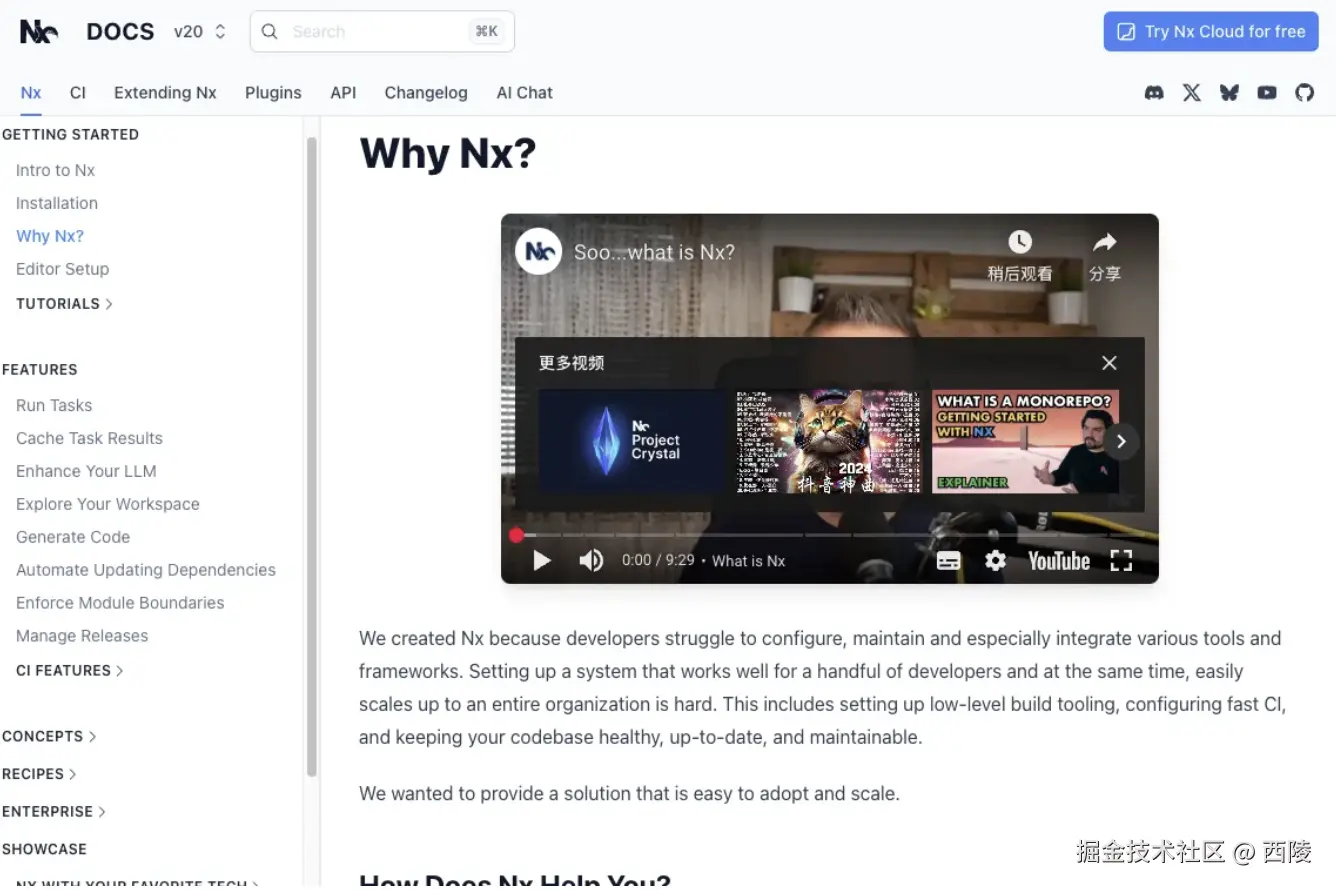Open video on YouTube logo

click(x=1059, y=561)
